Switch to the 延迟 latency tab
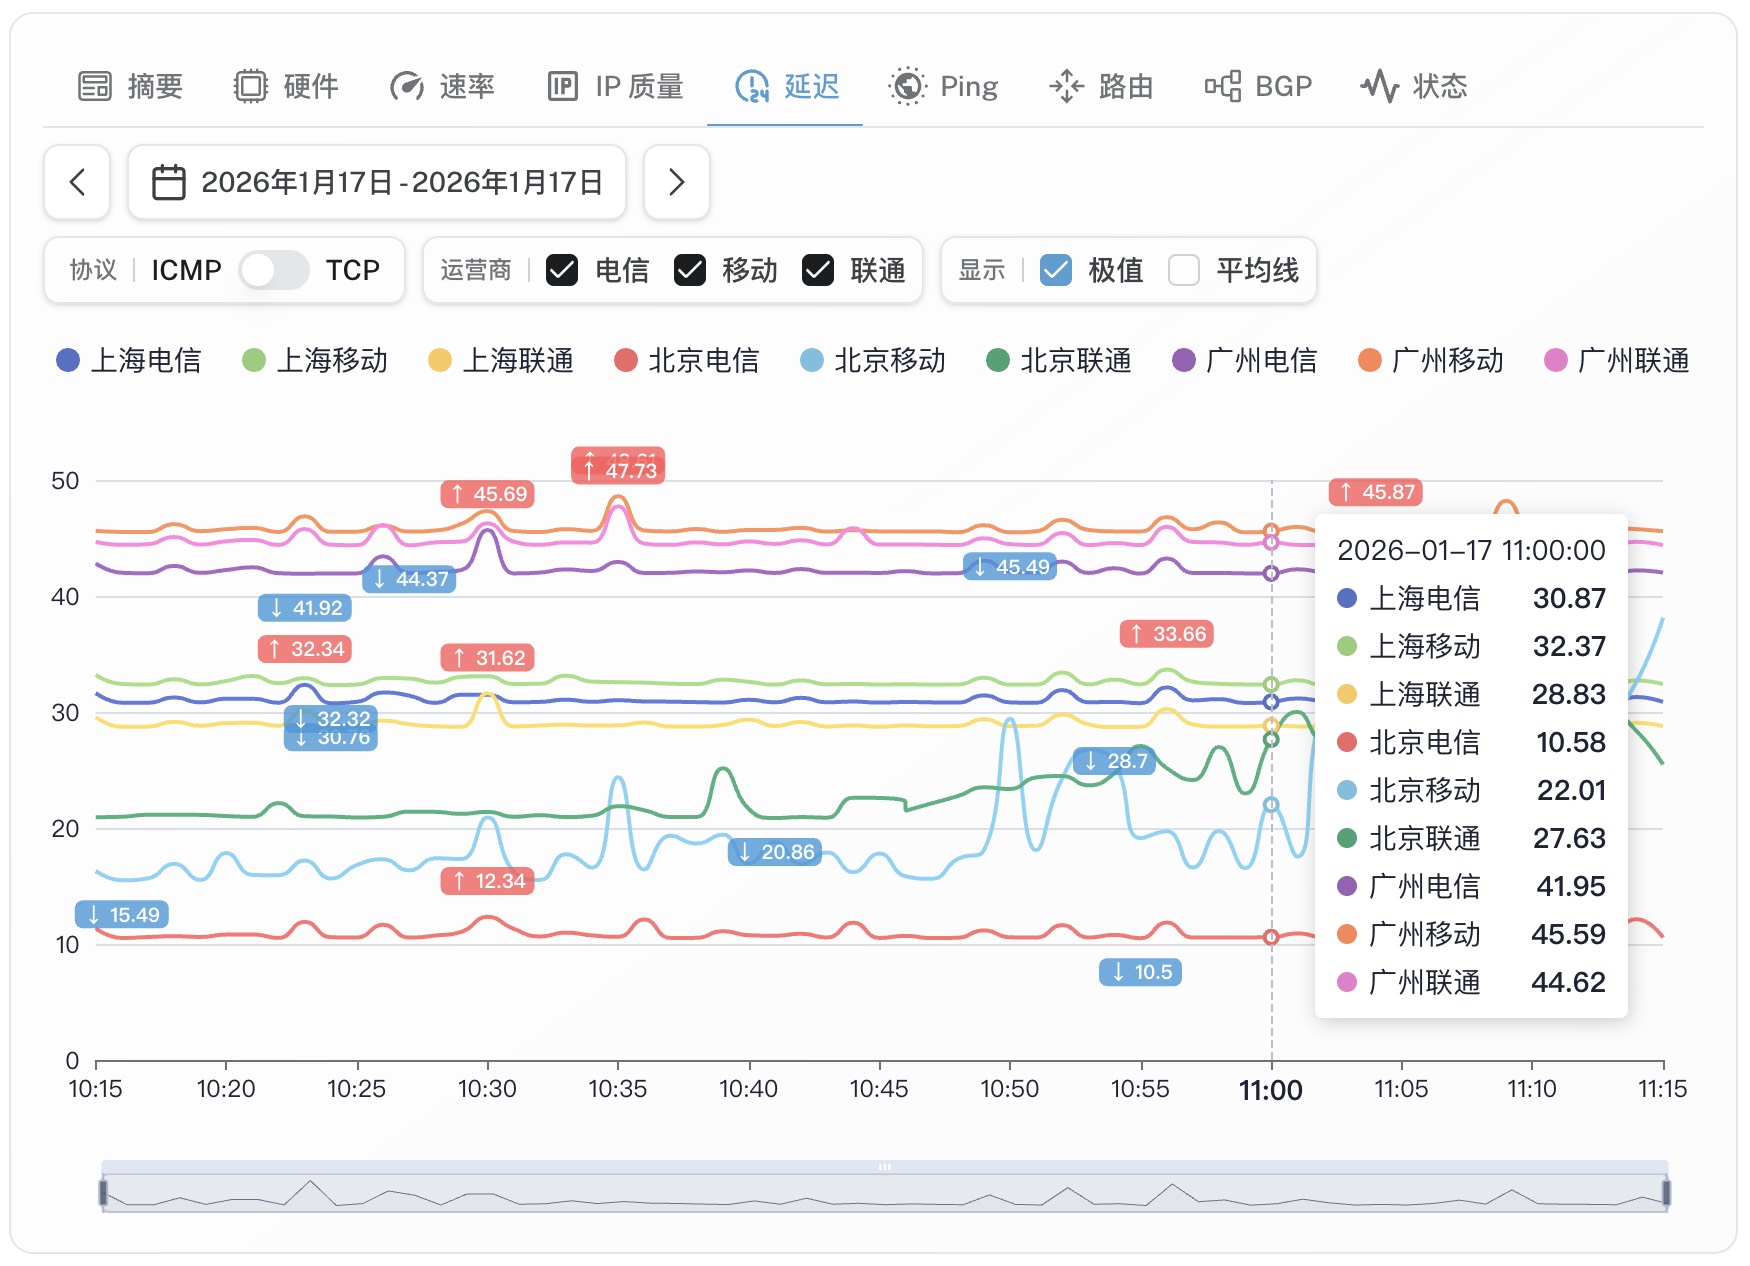Image resolution: width=1750 pixels, height=1266 pixels. click(x=786, y=87)
